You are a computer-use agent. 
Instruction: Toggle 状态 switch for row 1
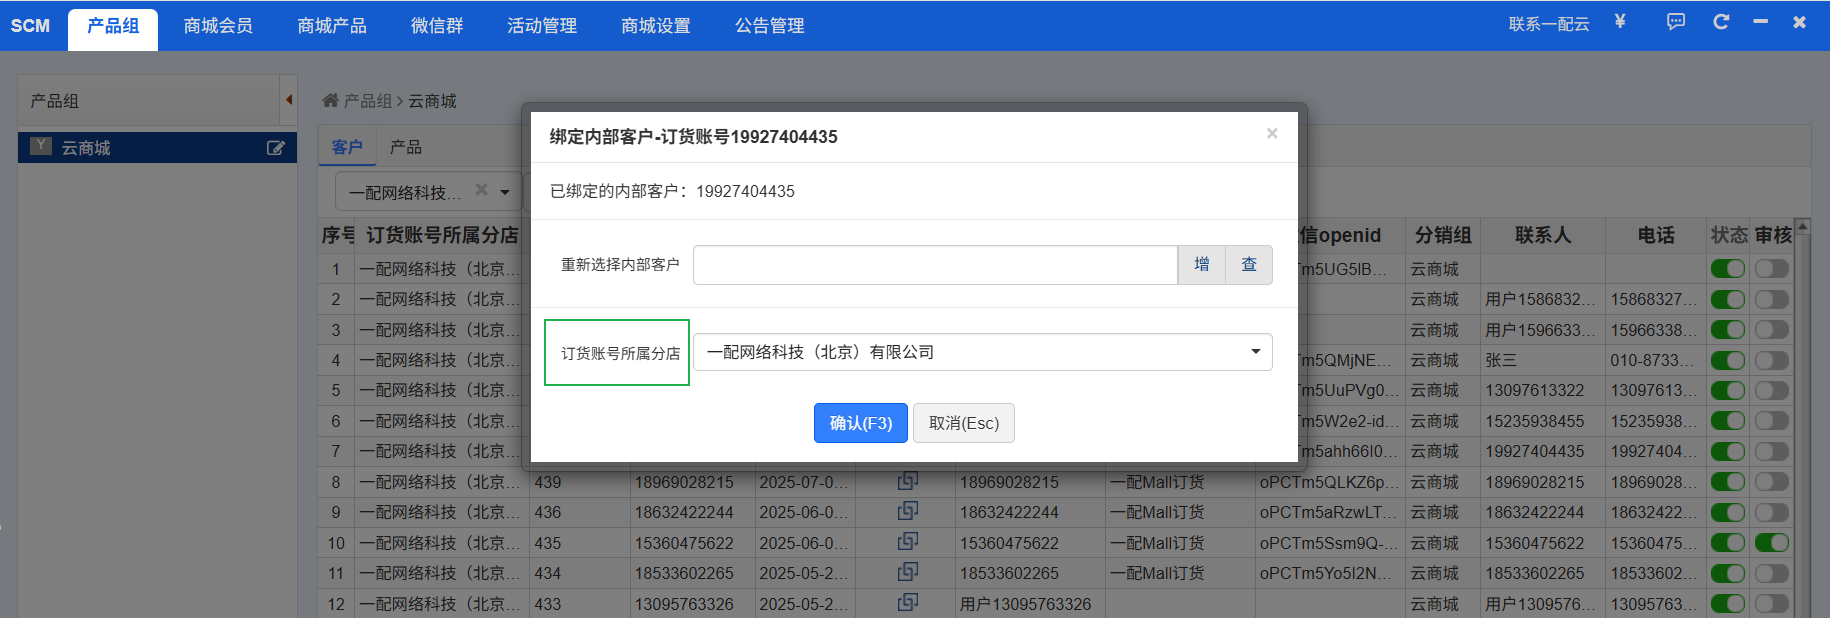[x=1727, y=269]
